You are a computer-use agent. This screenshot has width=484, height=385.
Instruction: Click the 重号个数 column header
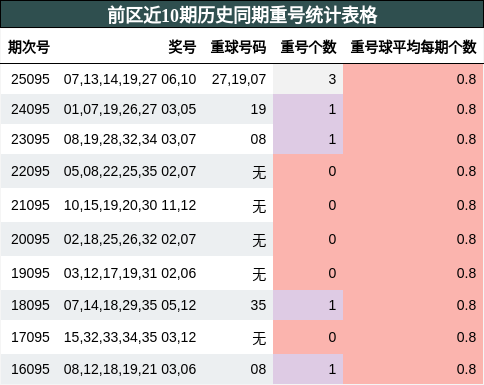click(x=308, y=47)
